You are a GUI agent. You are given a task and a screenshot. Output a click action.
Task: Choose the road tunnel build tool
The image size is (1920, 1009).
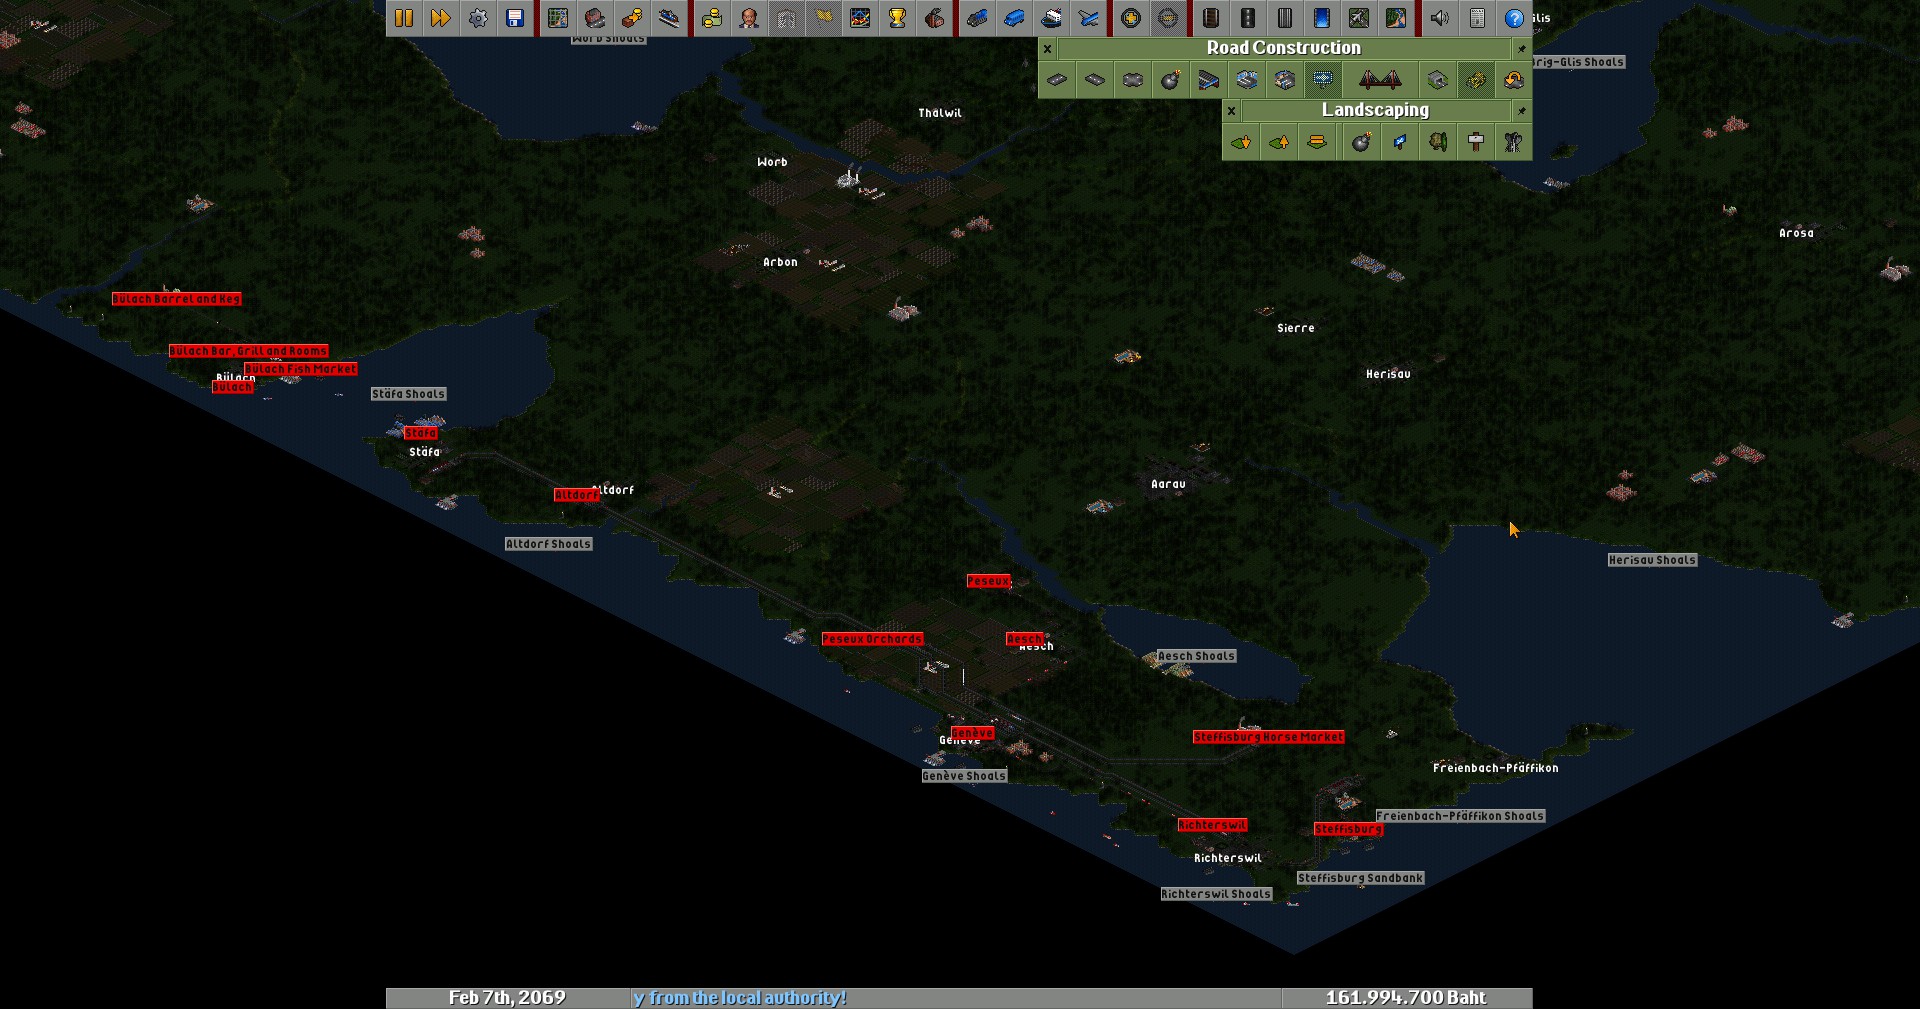(x=1437, y=80)
